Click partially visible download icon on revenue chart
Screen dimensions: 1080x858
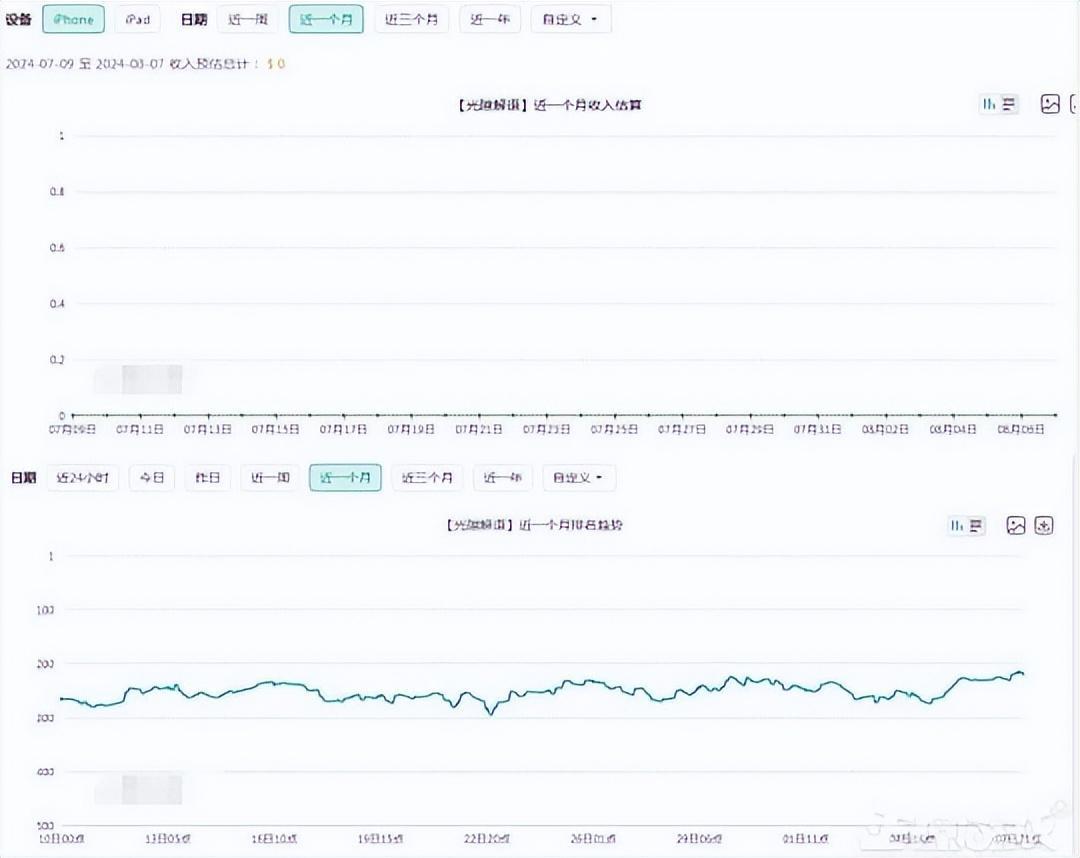(1075, 104)
